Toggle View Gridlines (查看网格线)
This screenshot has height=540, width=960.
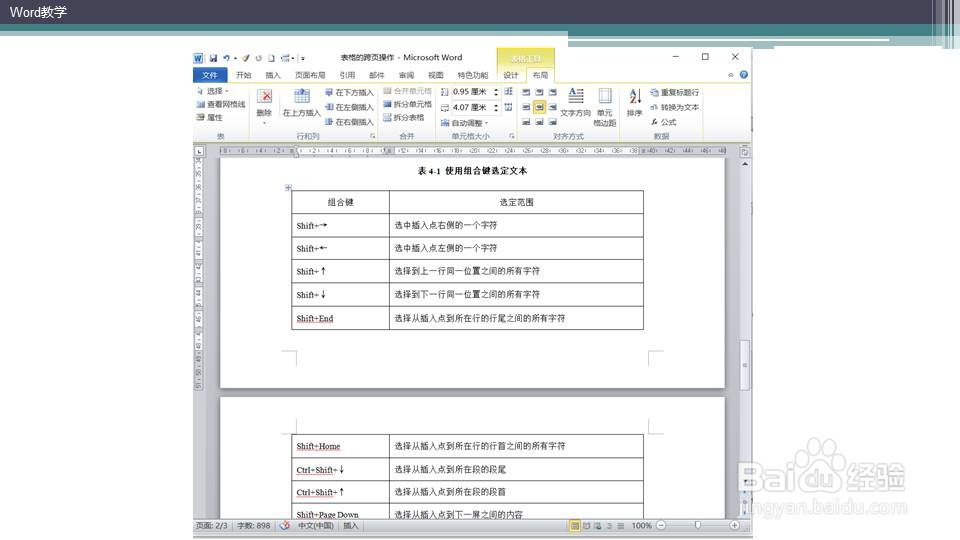(x=220, y=104)
